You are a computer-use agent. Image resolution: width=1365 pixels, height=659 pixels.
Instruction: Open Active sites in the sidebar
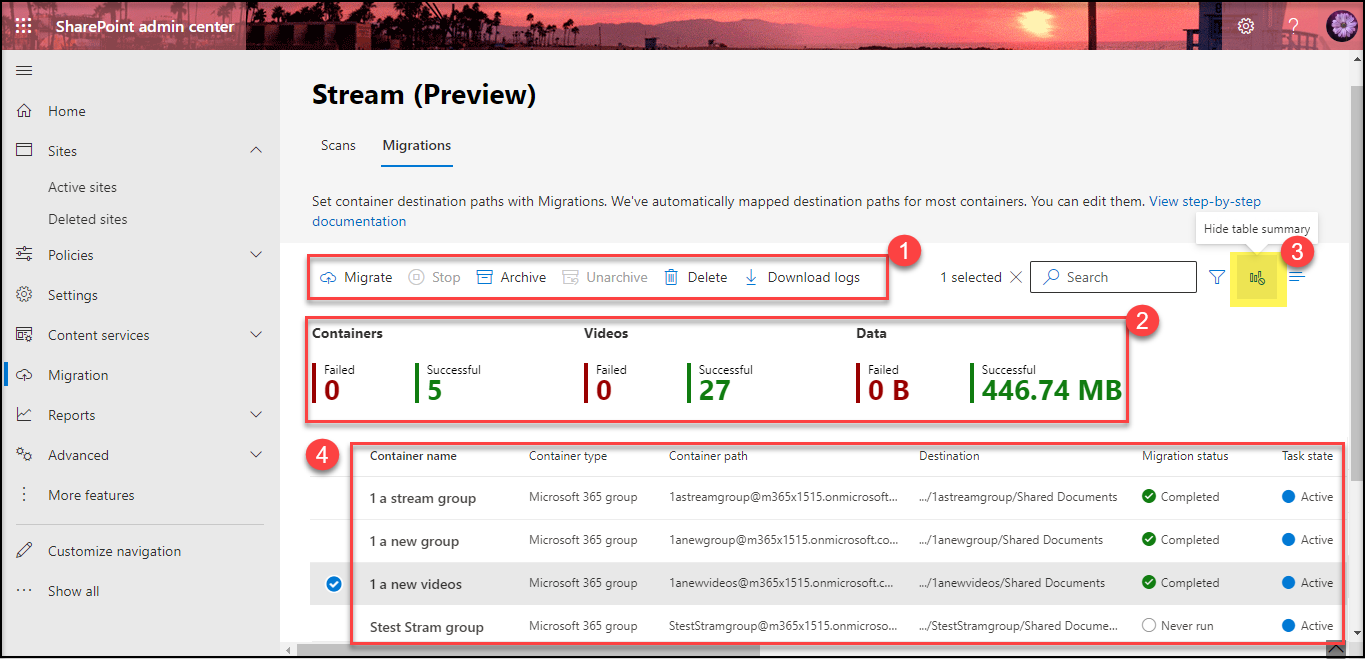pyautogui.click(x=82, y=187)
